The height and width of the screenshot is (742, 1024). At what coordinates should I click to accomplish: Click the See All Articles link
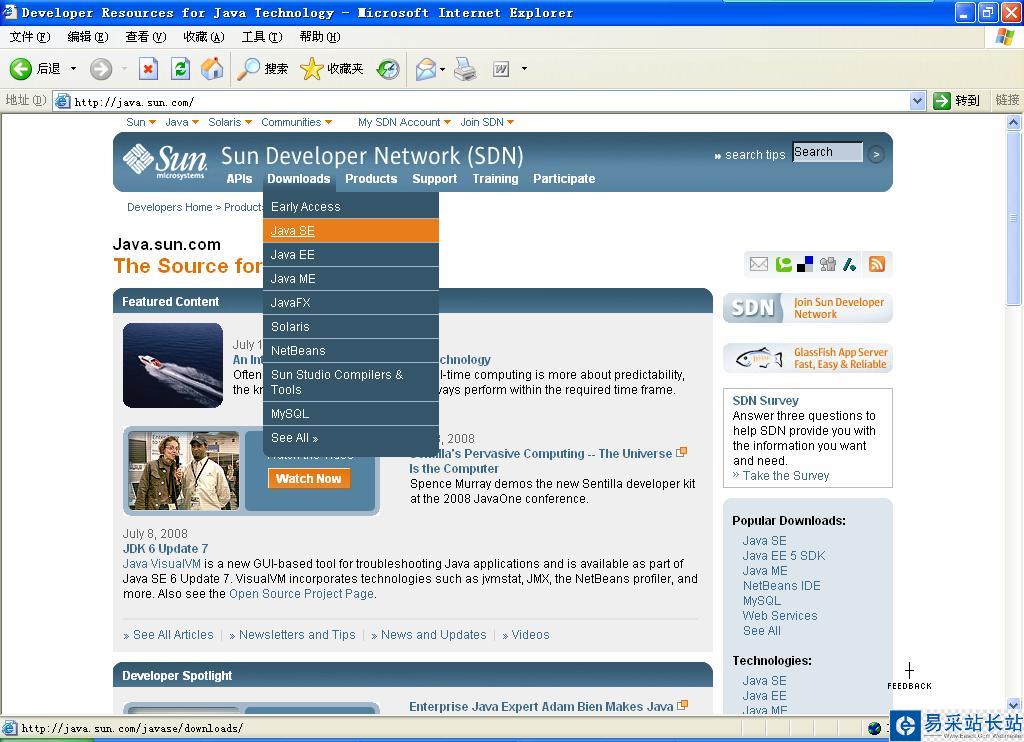point(173,635)
